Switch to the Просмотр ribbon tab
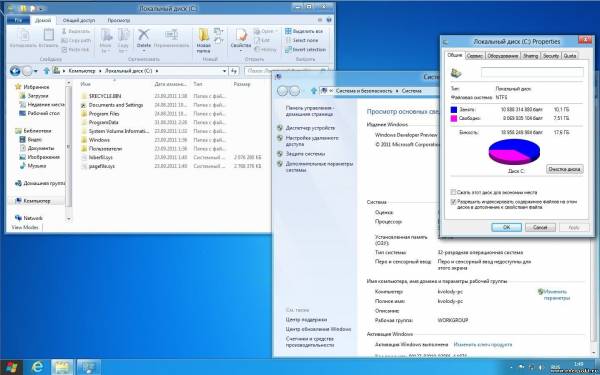 (119, 20)
